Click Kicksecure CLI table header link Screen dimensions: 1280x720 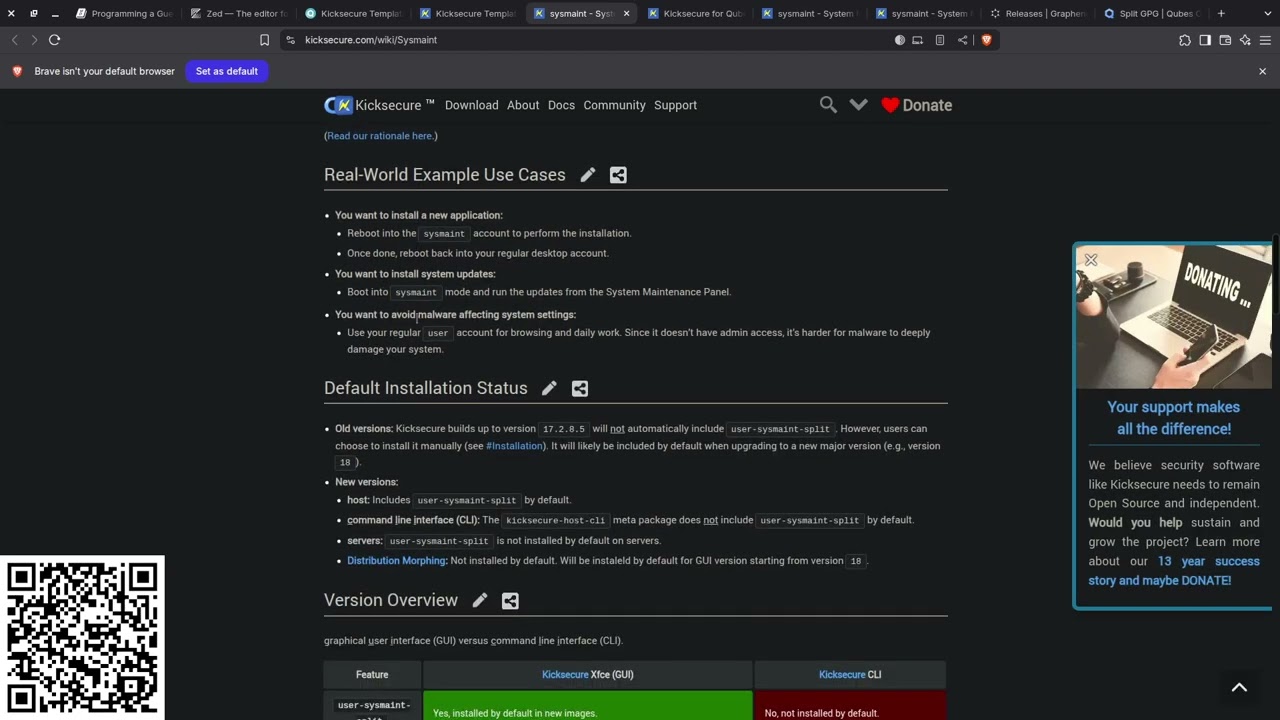[x=850, y=675]
